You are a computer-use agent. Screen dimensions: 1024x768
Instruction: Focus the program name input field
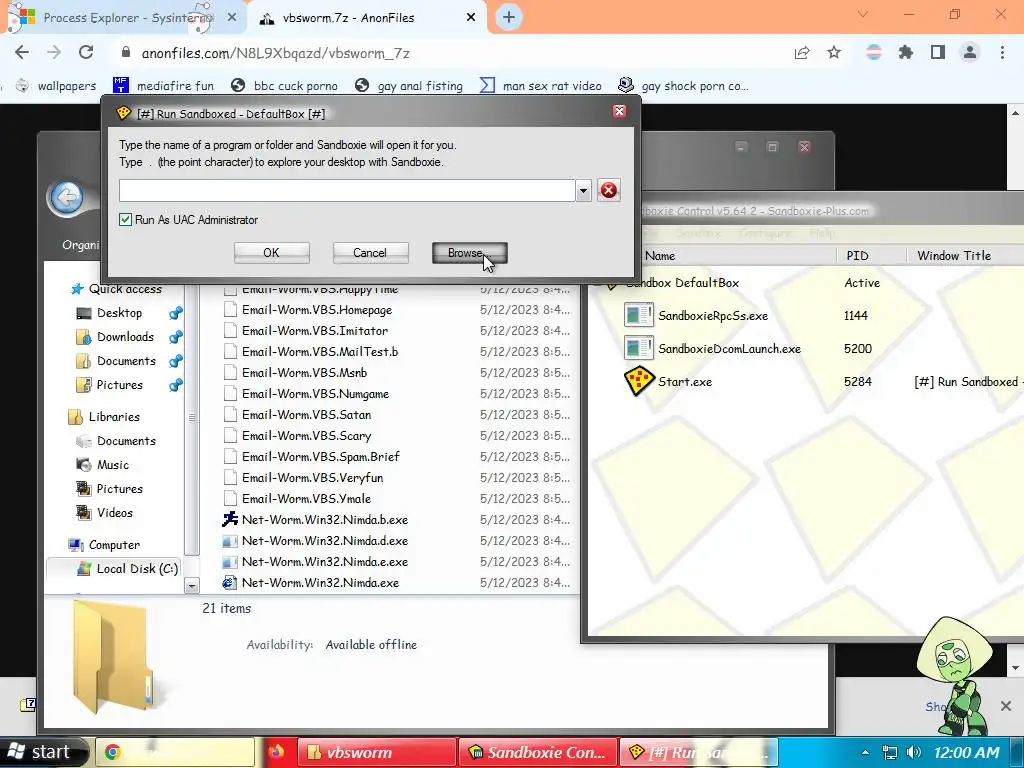(x=347, y=191)
